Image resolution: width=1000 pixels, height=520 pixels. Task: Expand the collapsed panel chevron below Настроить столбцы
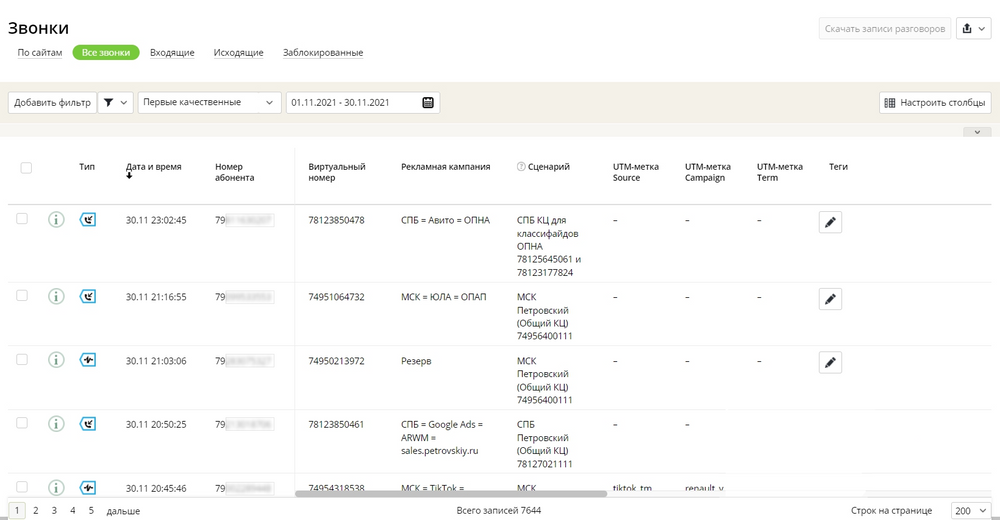pos(976,132)
